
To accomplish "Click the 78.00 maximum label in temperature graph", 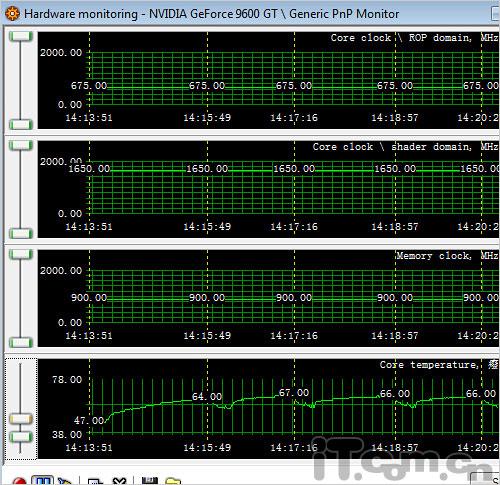I will pyautogui.click(x=67, y=379).
